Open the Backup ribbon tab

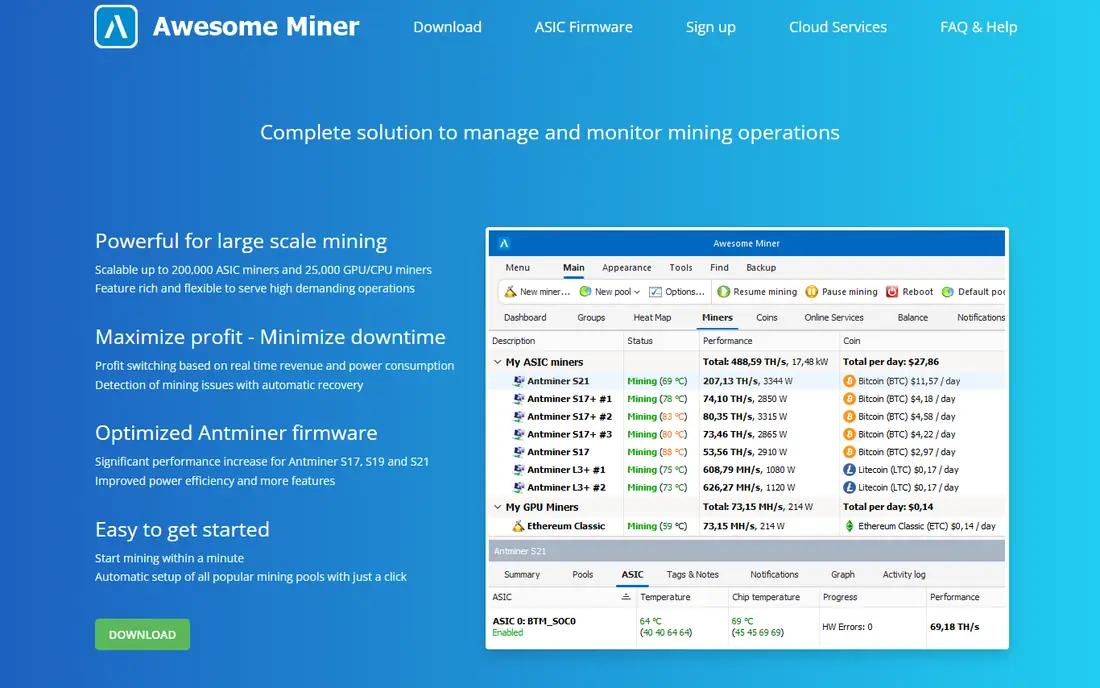760,267
